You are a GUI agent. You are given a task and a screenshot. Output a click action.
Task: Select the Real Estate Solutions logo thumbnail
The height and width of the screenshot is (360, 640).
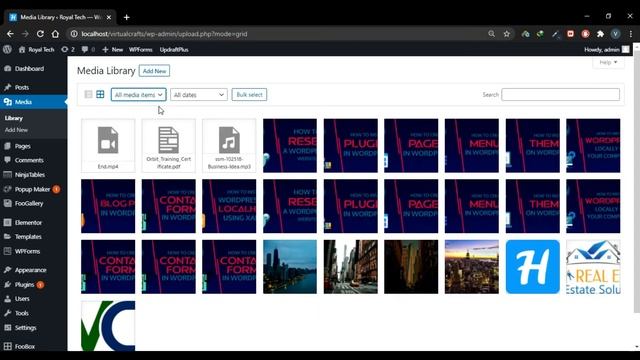point(593,267)
